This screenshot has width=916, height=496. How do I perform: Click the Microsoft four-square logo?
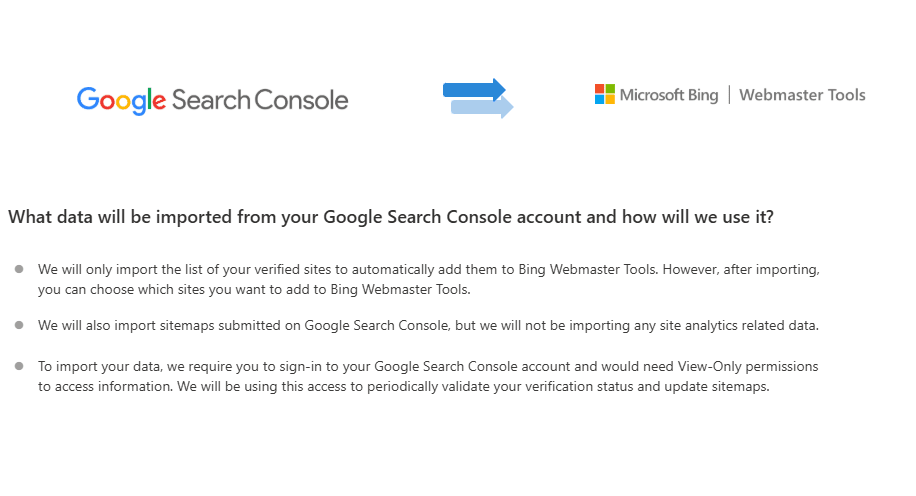(605, 94)
